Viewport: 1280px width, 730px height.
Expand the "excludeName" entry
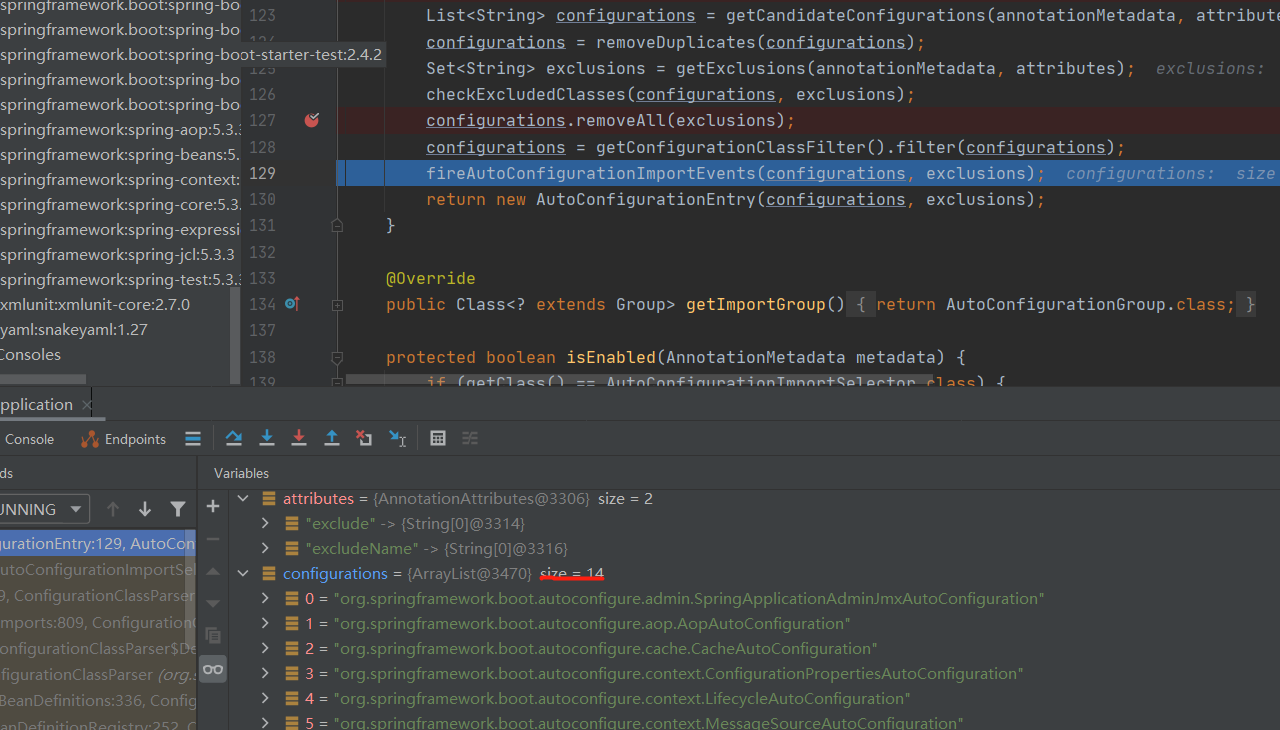pos(265,548)
